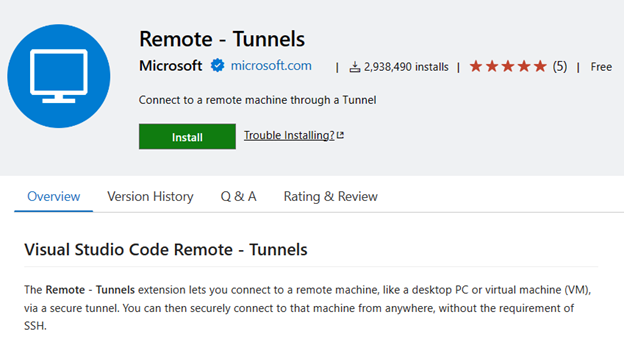Click the Visual Studio Code Remote - Tunnels heading
The height and width of the screenshot is (362, 624).
[166, 250]
